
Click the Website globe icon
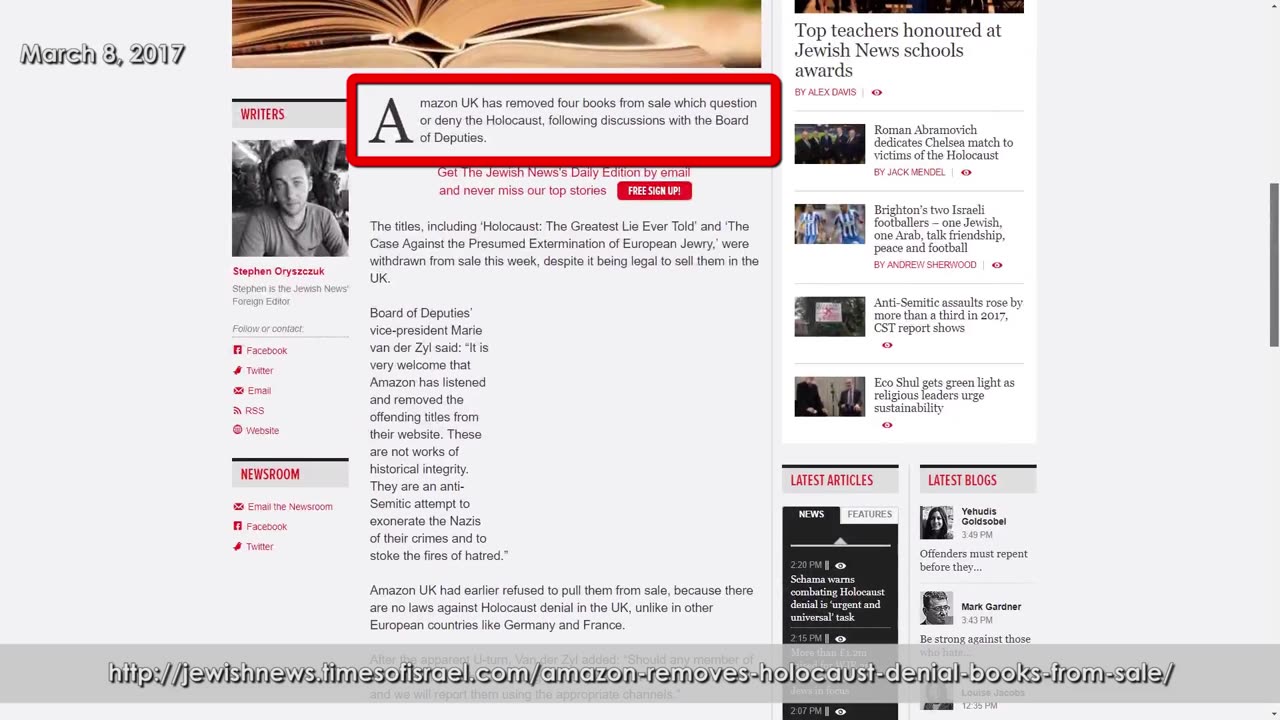[x=238, y=430]
